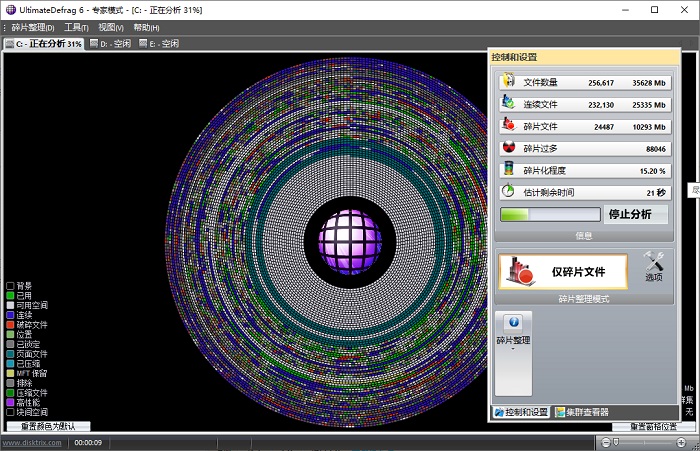Open the 工具(T) menu
Screen dimensions: 700x451
76,28
